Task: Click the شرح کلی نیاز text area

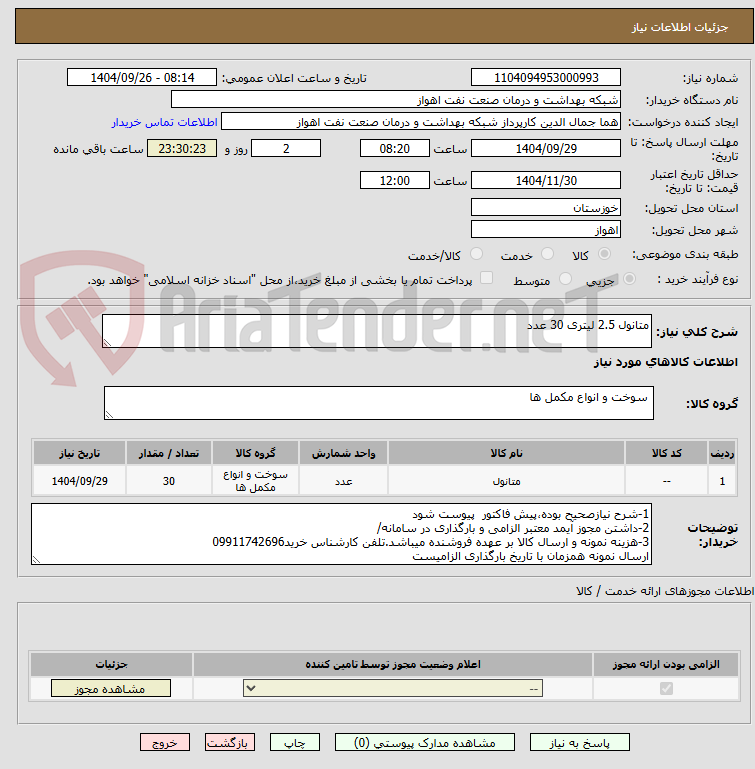Action: point(377,332)
